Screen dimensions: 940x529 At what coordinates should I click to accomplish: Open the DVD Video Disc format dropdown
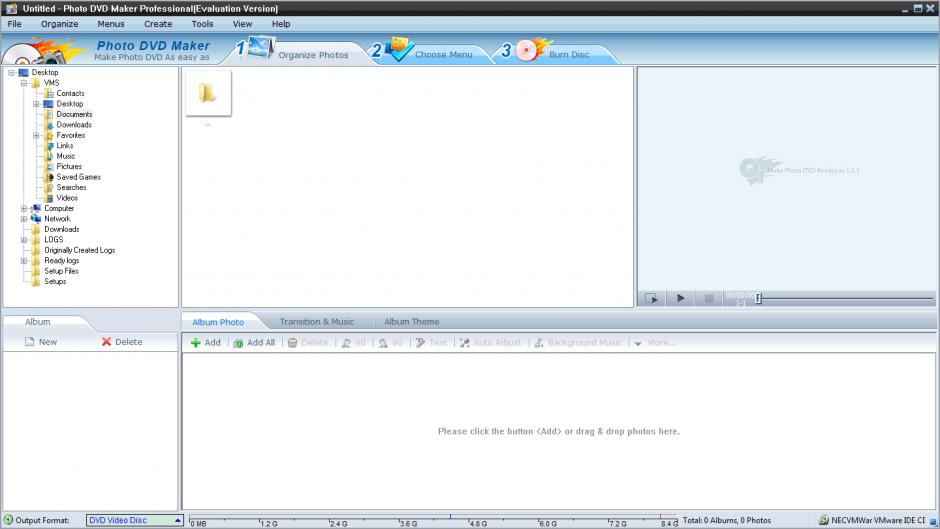point(135,521)
